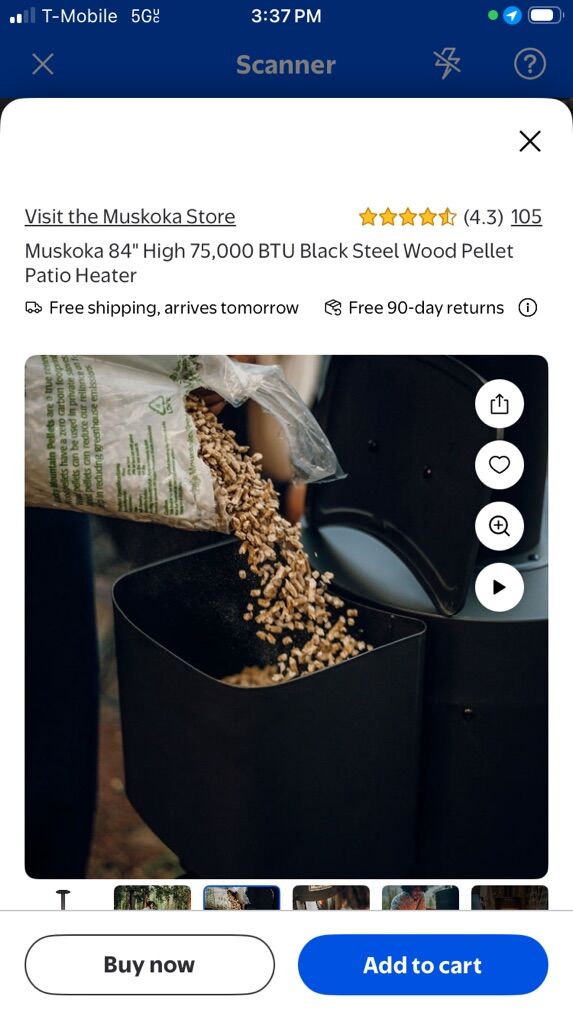Select the fourth product thumbnail
Screen dimensions: 573x1020
(x=331, y=898)
